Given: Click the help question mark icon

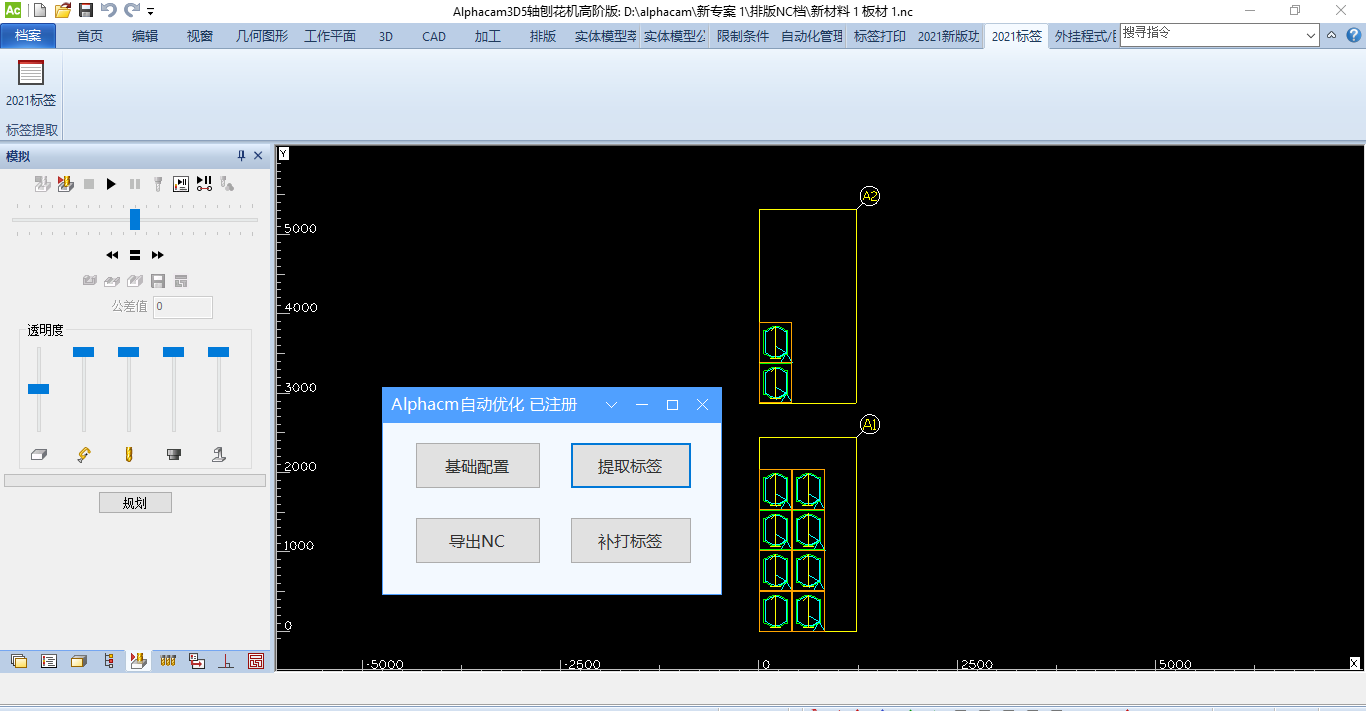Looking at the screenshot, I should click(1354, 35).
